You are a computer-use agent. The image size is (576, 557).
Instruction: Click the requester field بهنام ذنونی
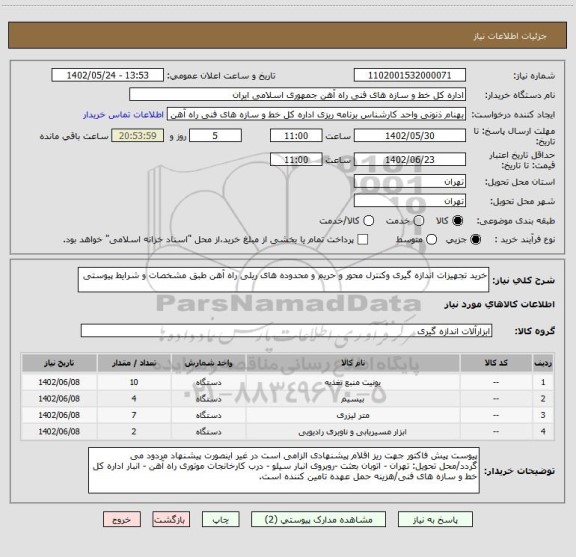[x=316, y=115]
